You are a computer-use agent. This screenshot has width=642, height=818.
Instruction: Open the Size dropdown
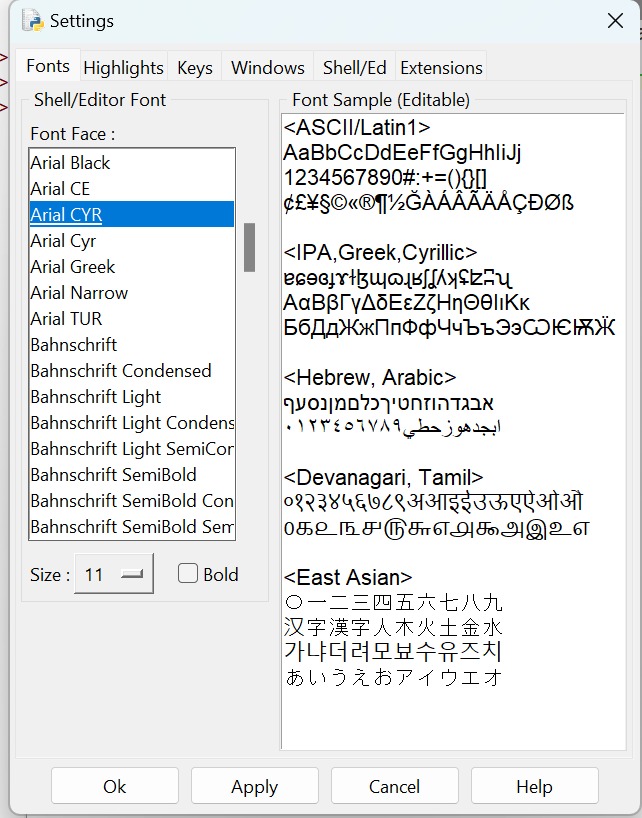click(x=113, y=574)
